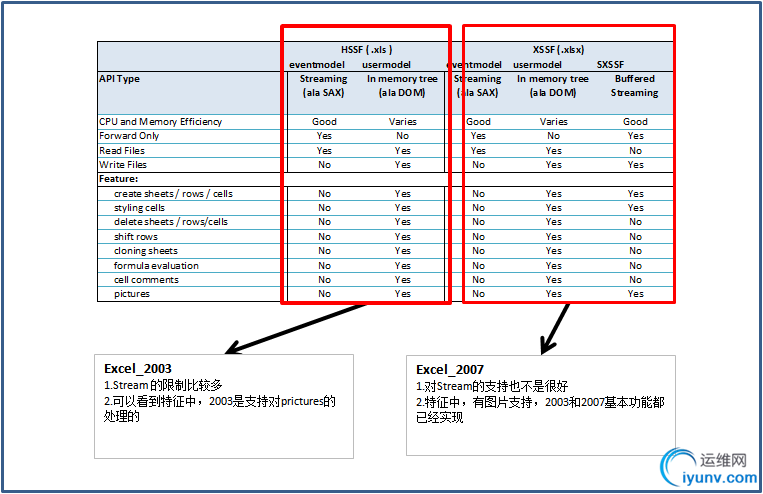Select line 2.特征中，有图片支持 in Excel_2007 note
This screenshot has height=494, width=763.
click(x=540, y=410)
